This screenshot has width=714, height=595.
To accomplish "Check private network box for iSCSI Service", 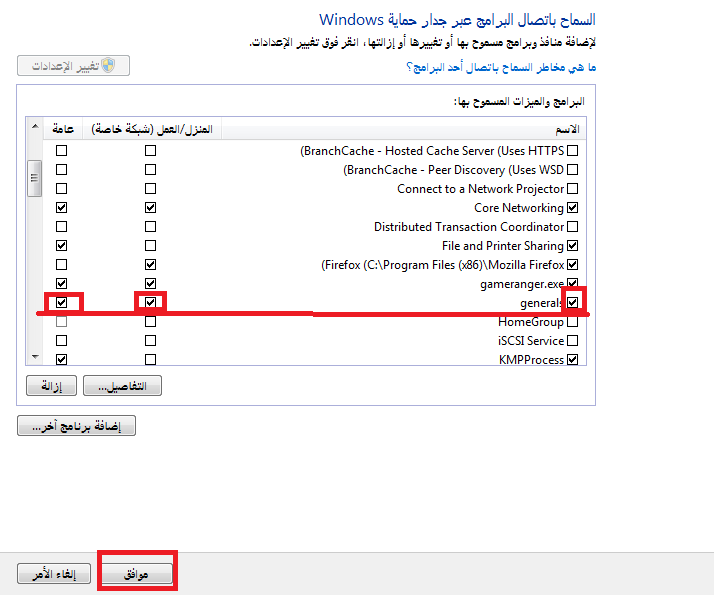I will coord(150,341).
